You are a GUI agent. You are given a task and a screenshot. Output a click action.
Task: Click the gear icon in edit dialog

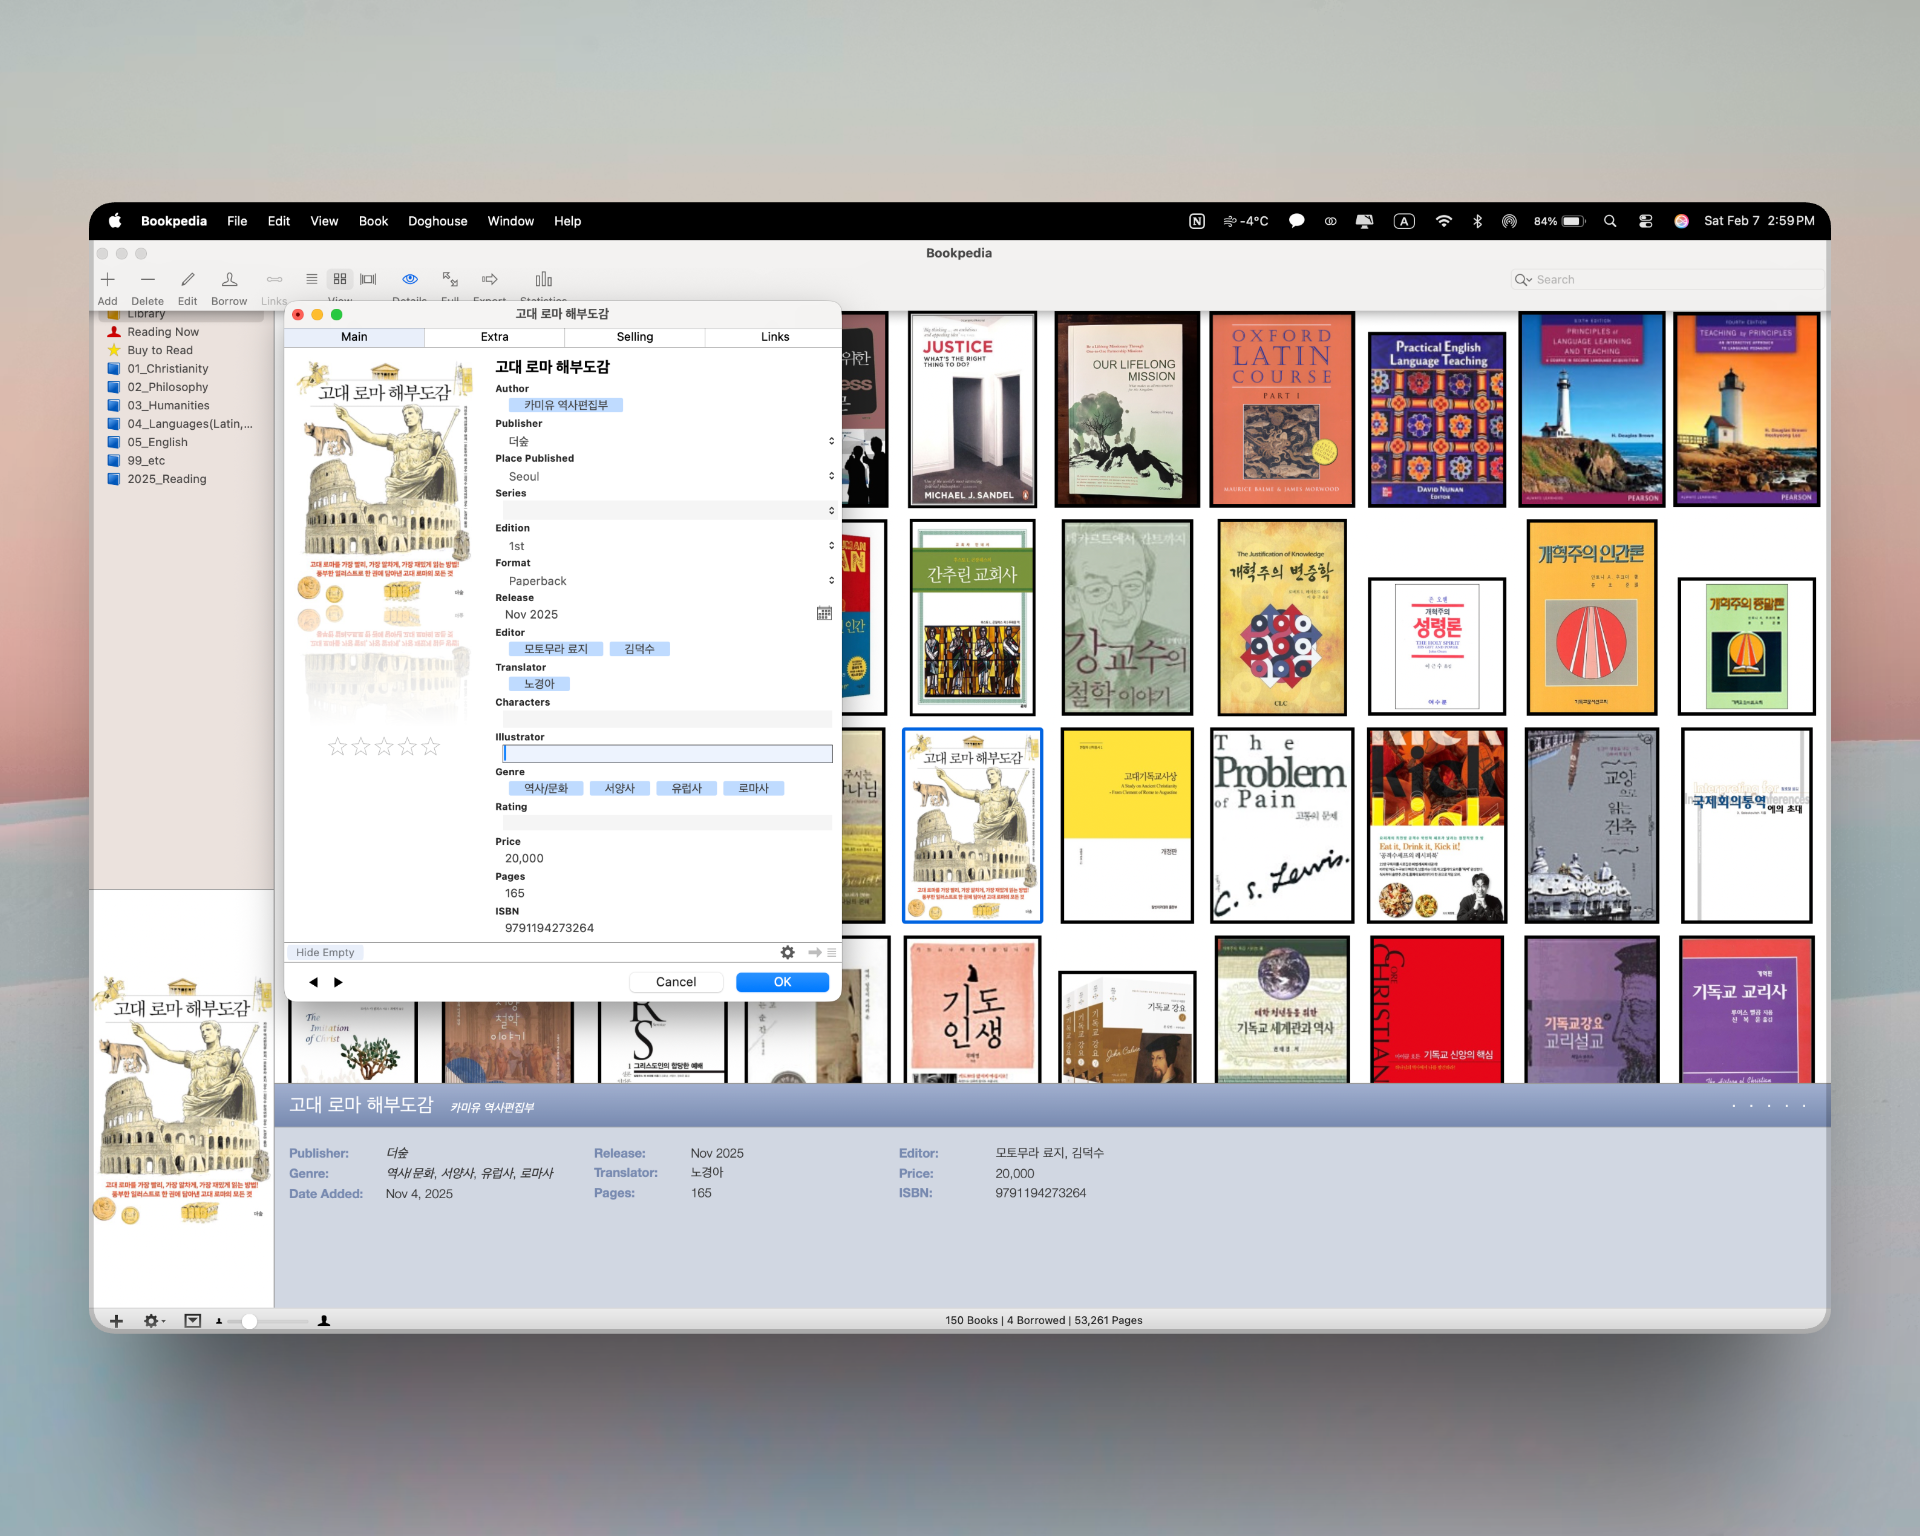coord(788,953)
